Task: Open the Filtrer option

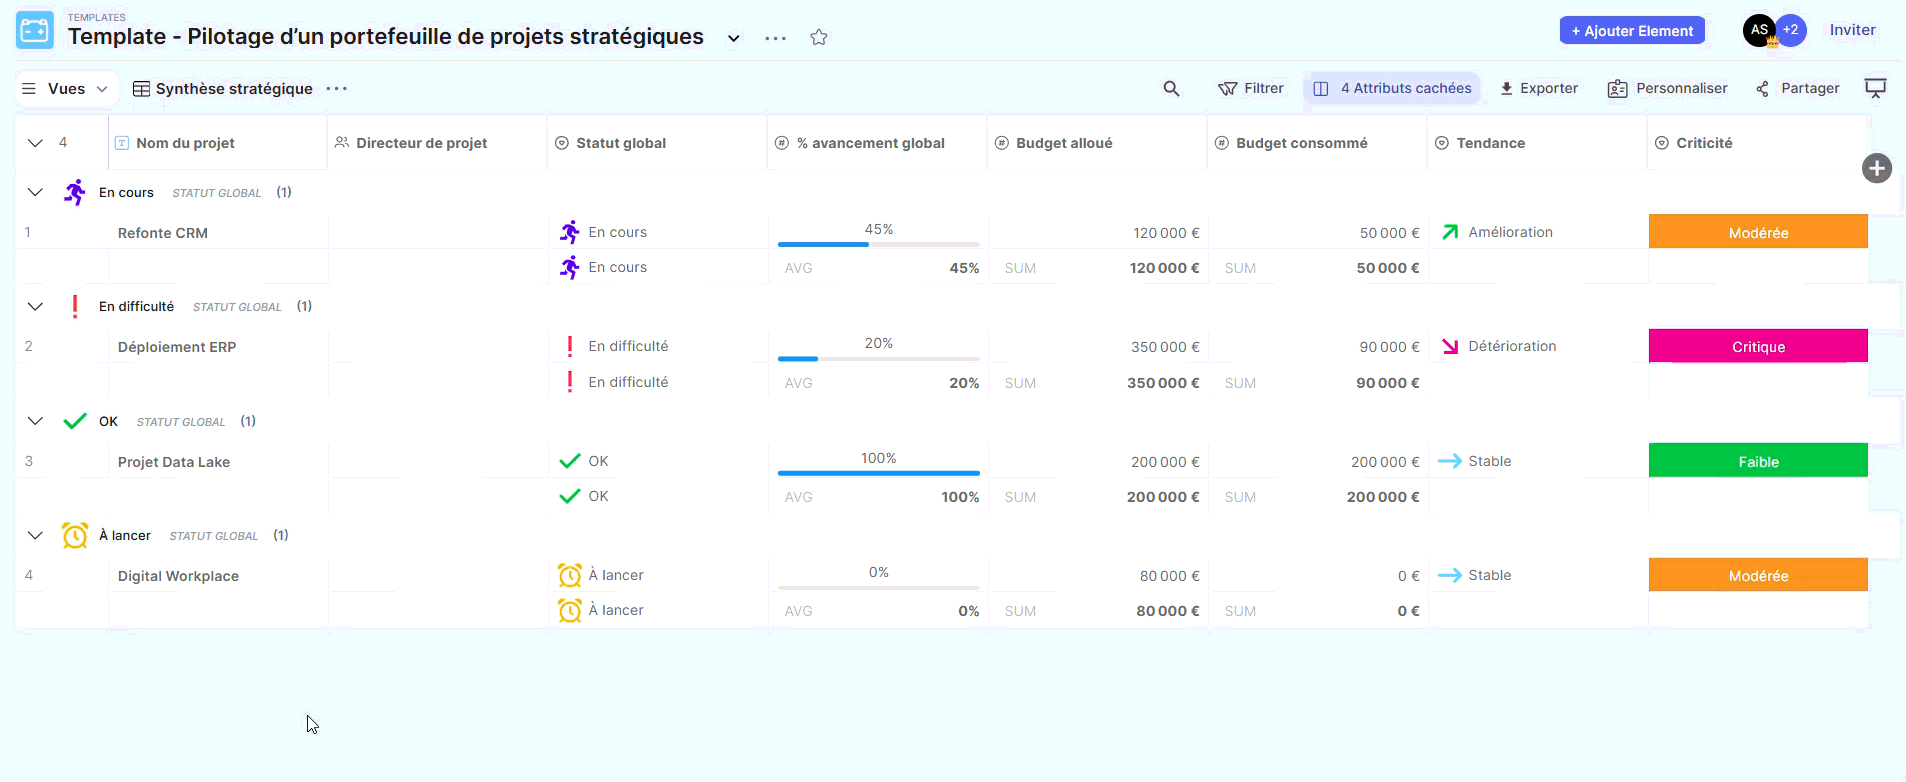Action: 1251,89
